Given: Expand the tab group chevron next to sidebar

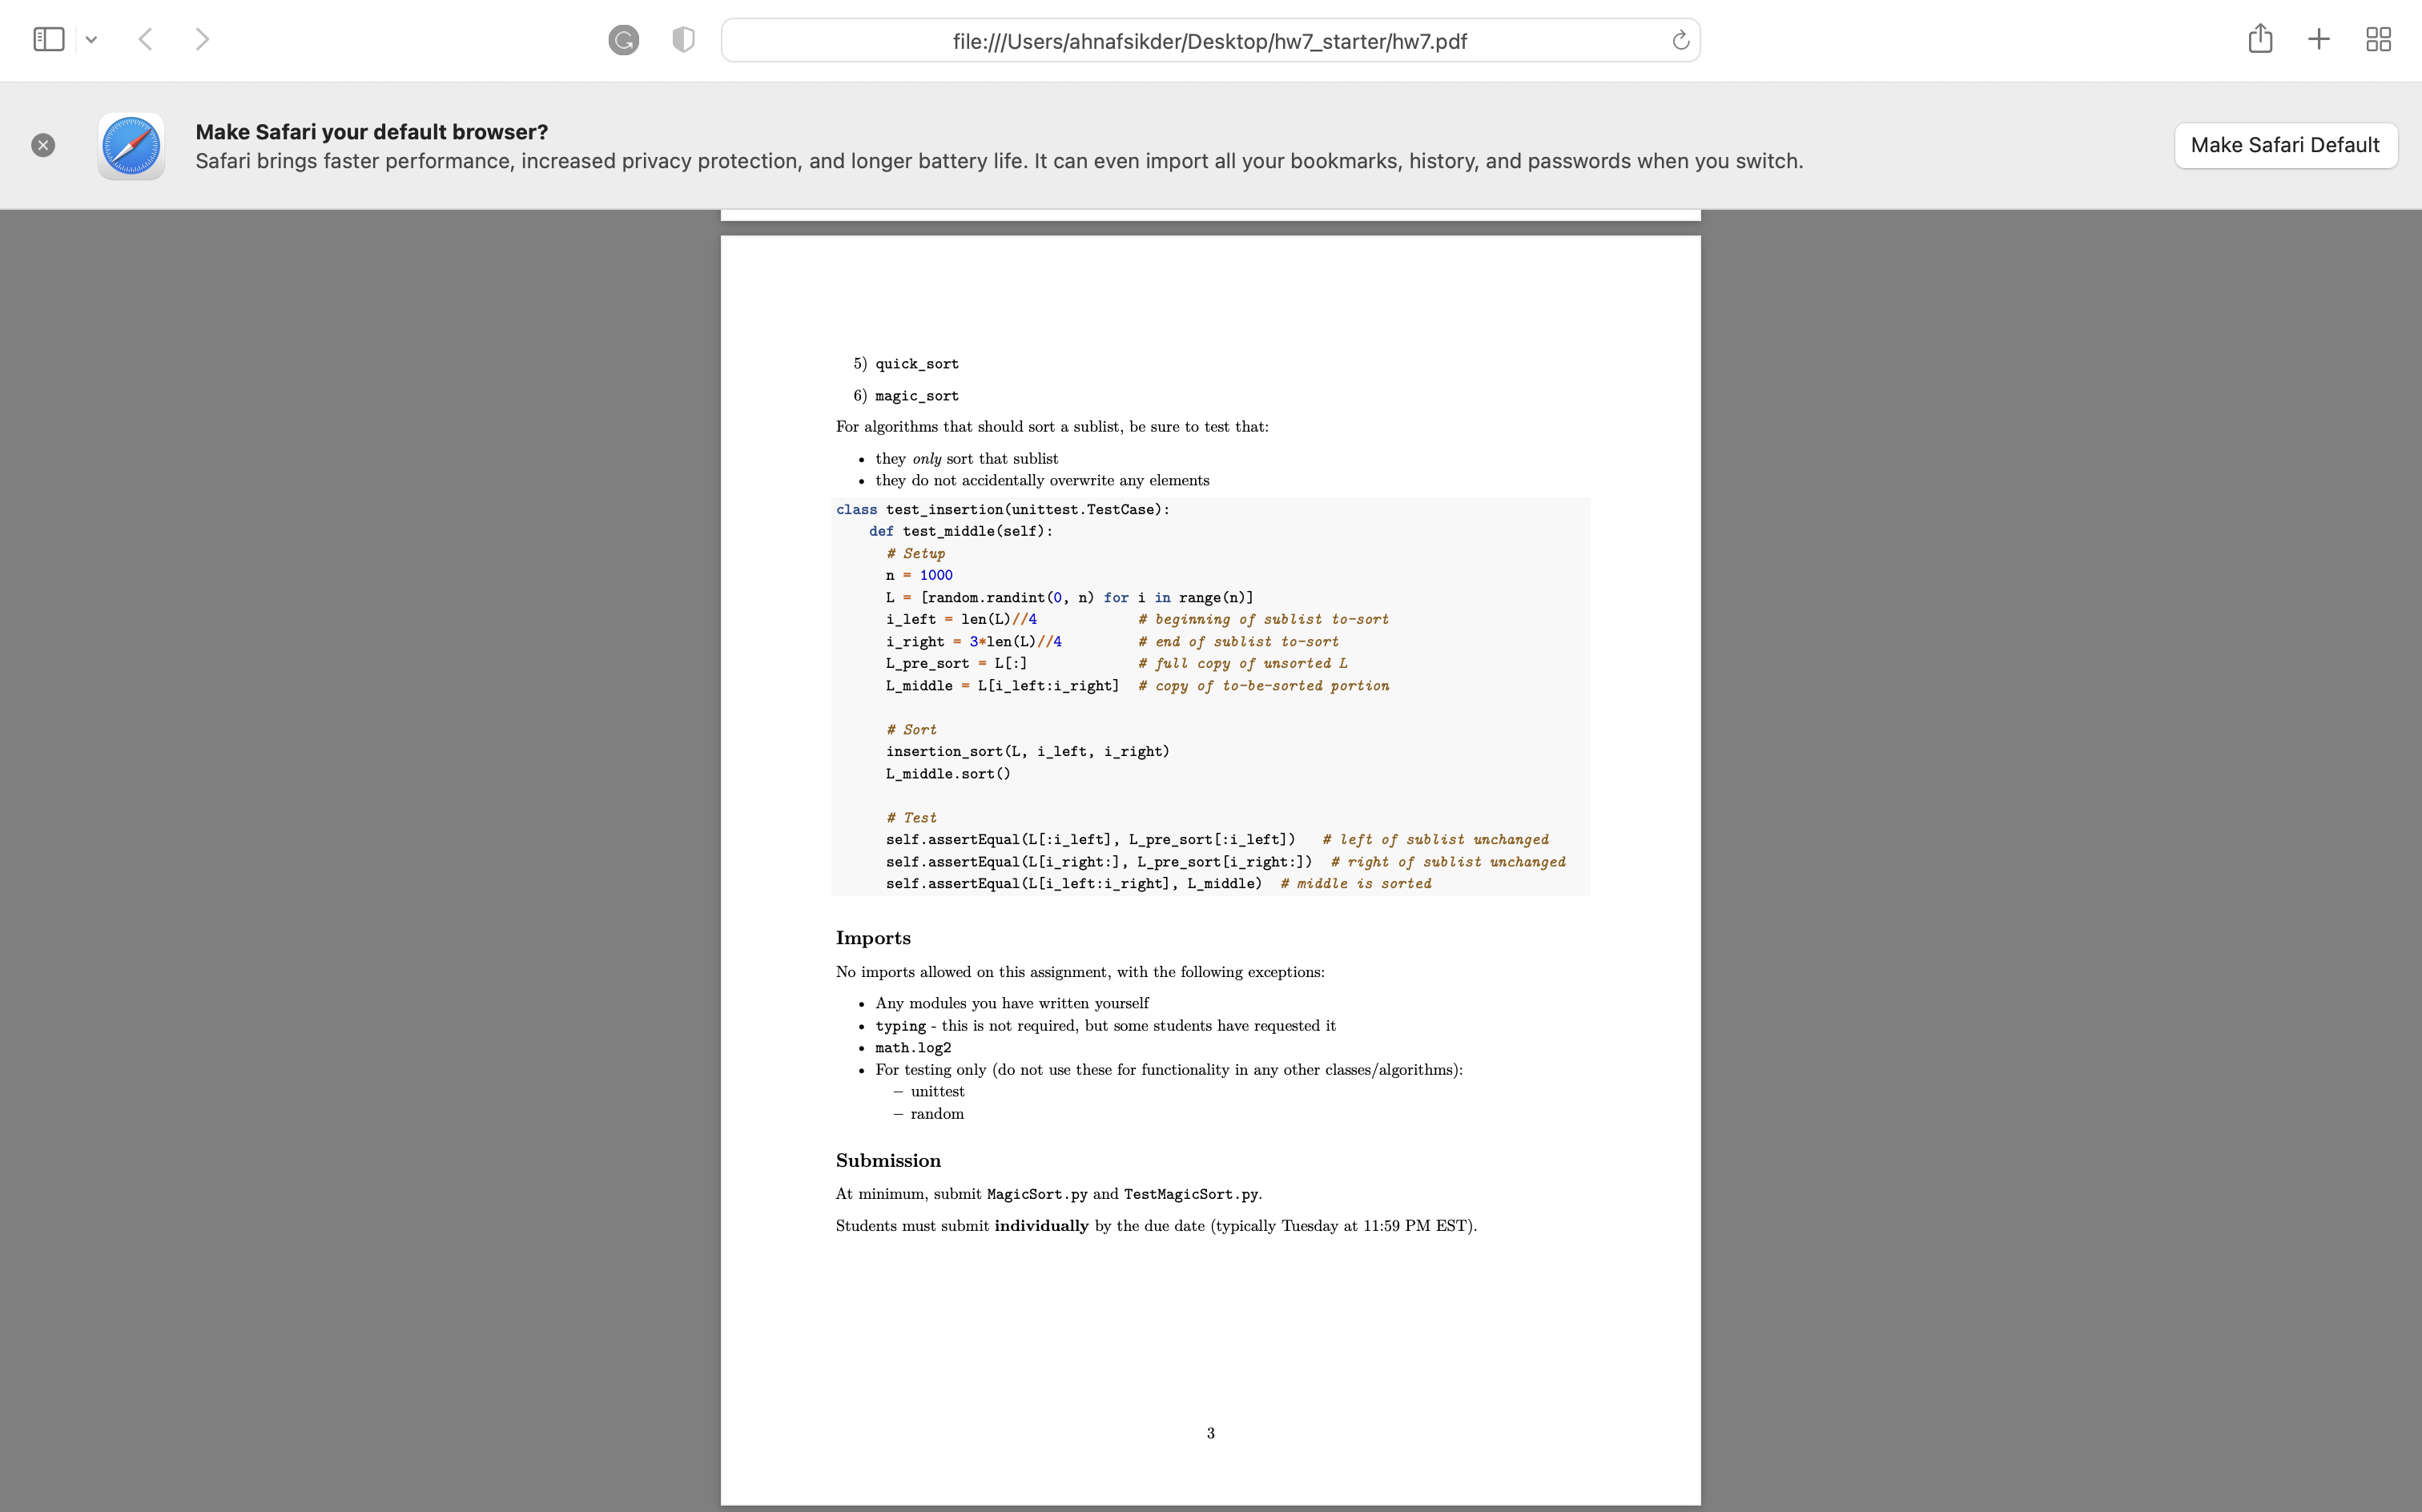Looking at the screenshot, I should pyautogui.click(x=91, y=40).
